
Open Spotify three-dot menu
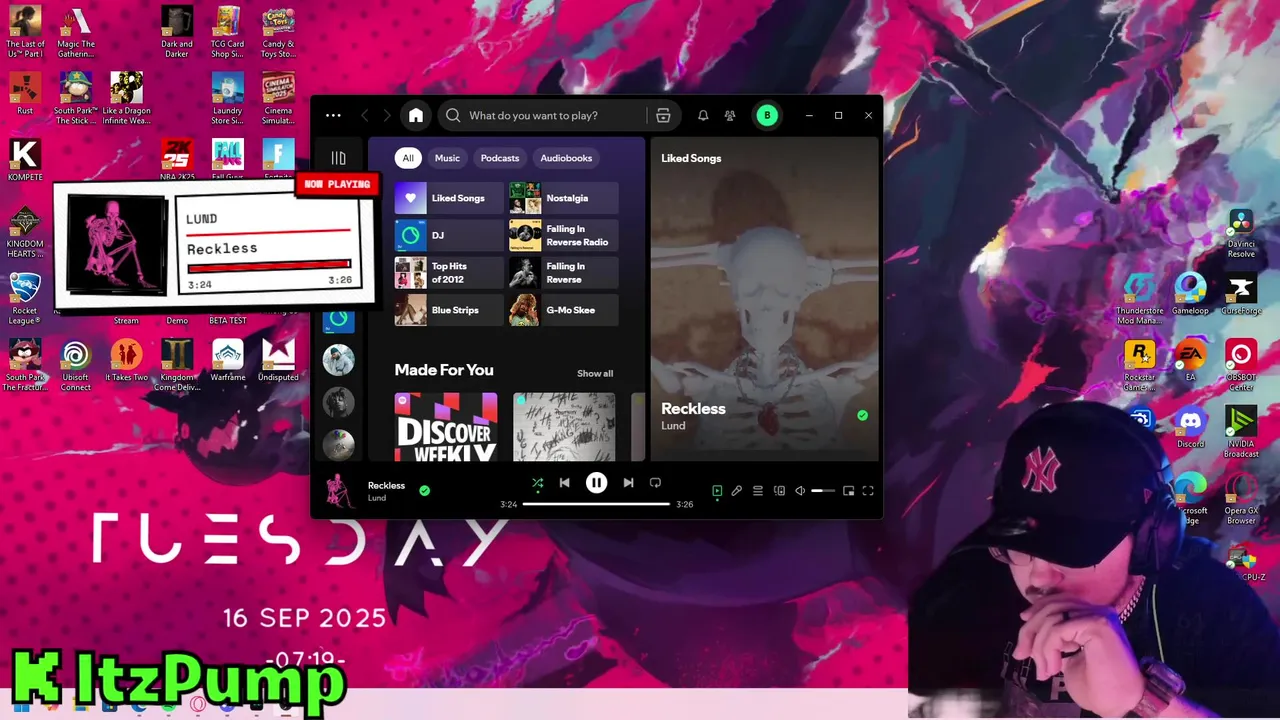[333, 115]
